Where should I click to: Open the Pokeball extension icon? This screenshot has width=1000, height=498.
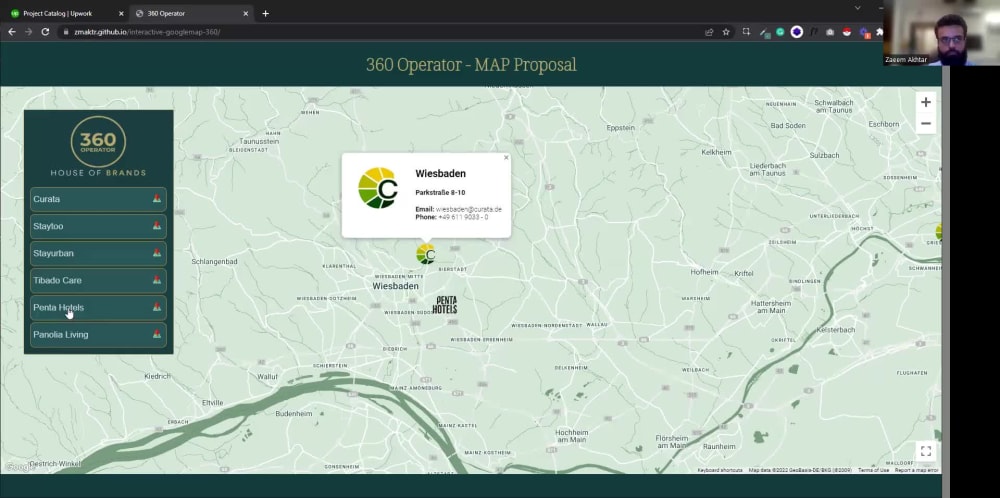[x=846, y=32]
